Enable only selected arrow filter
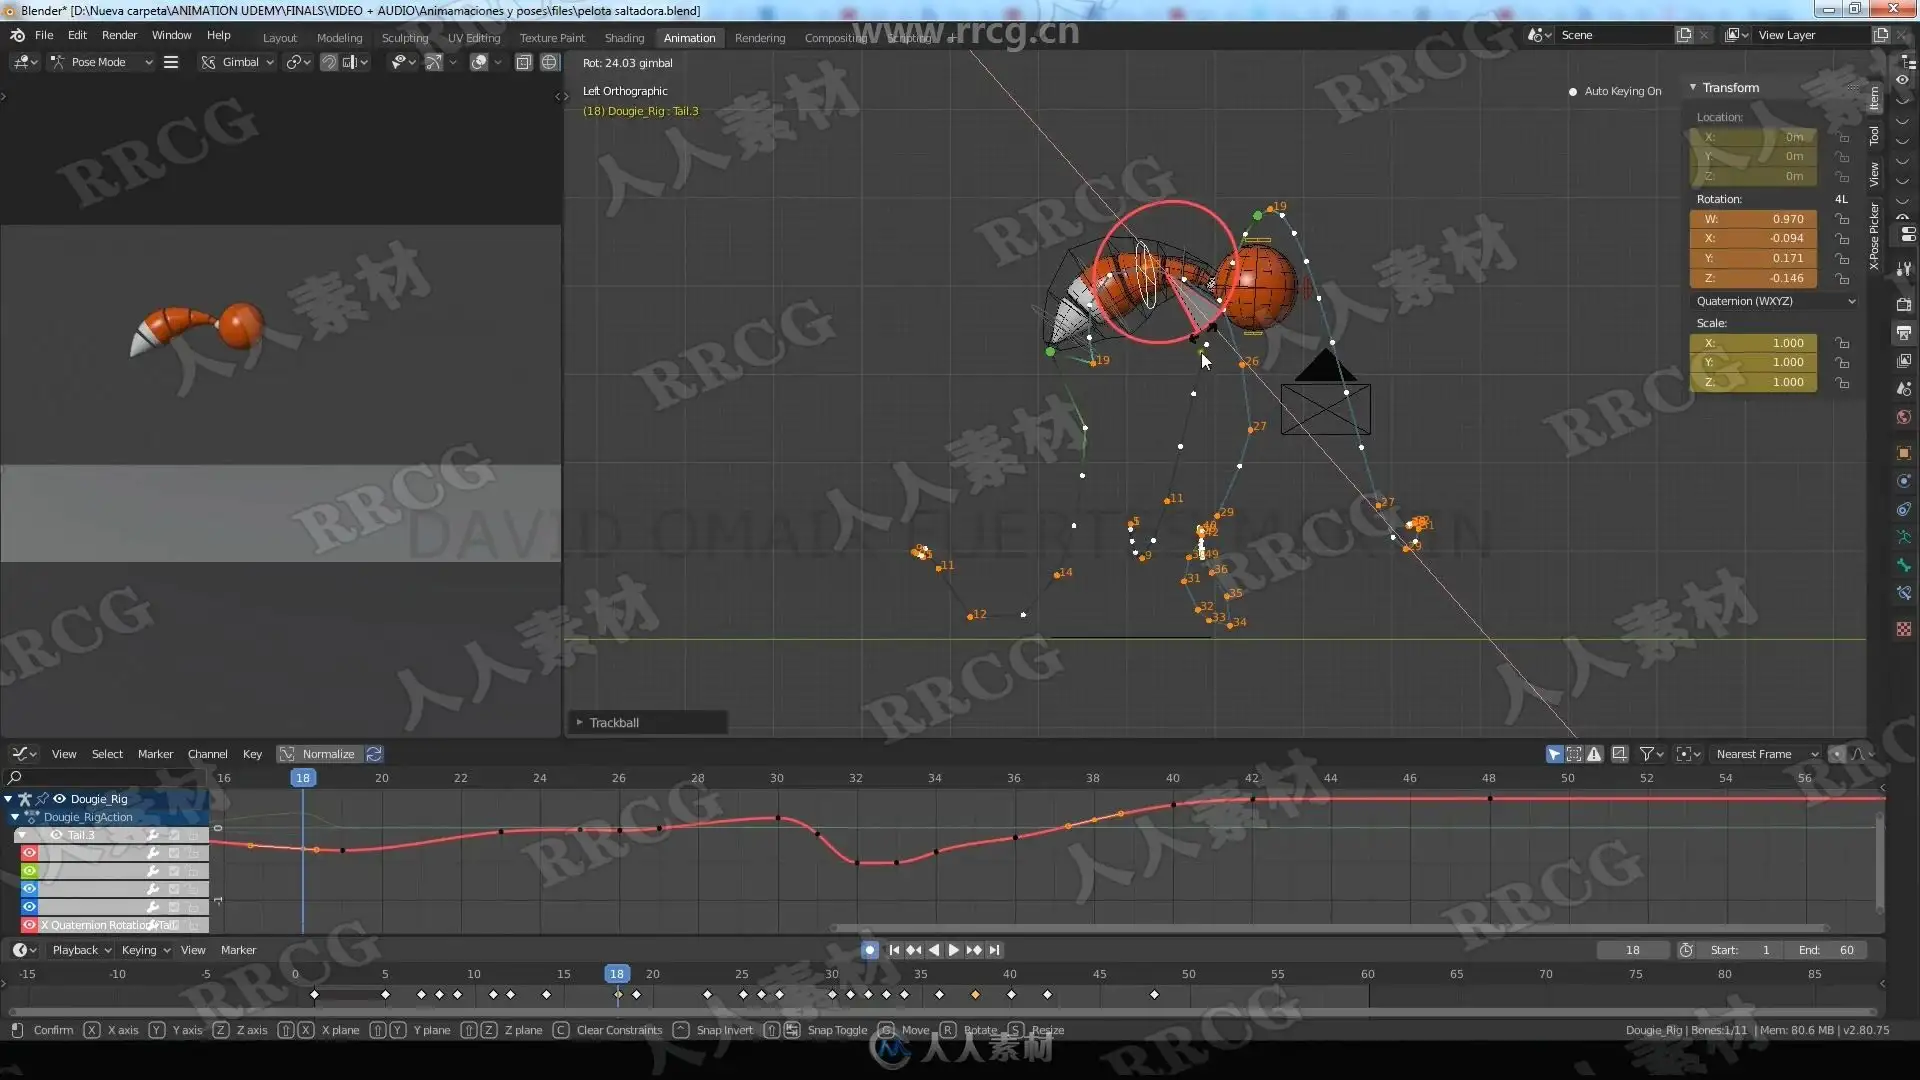 point(1554,754)
